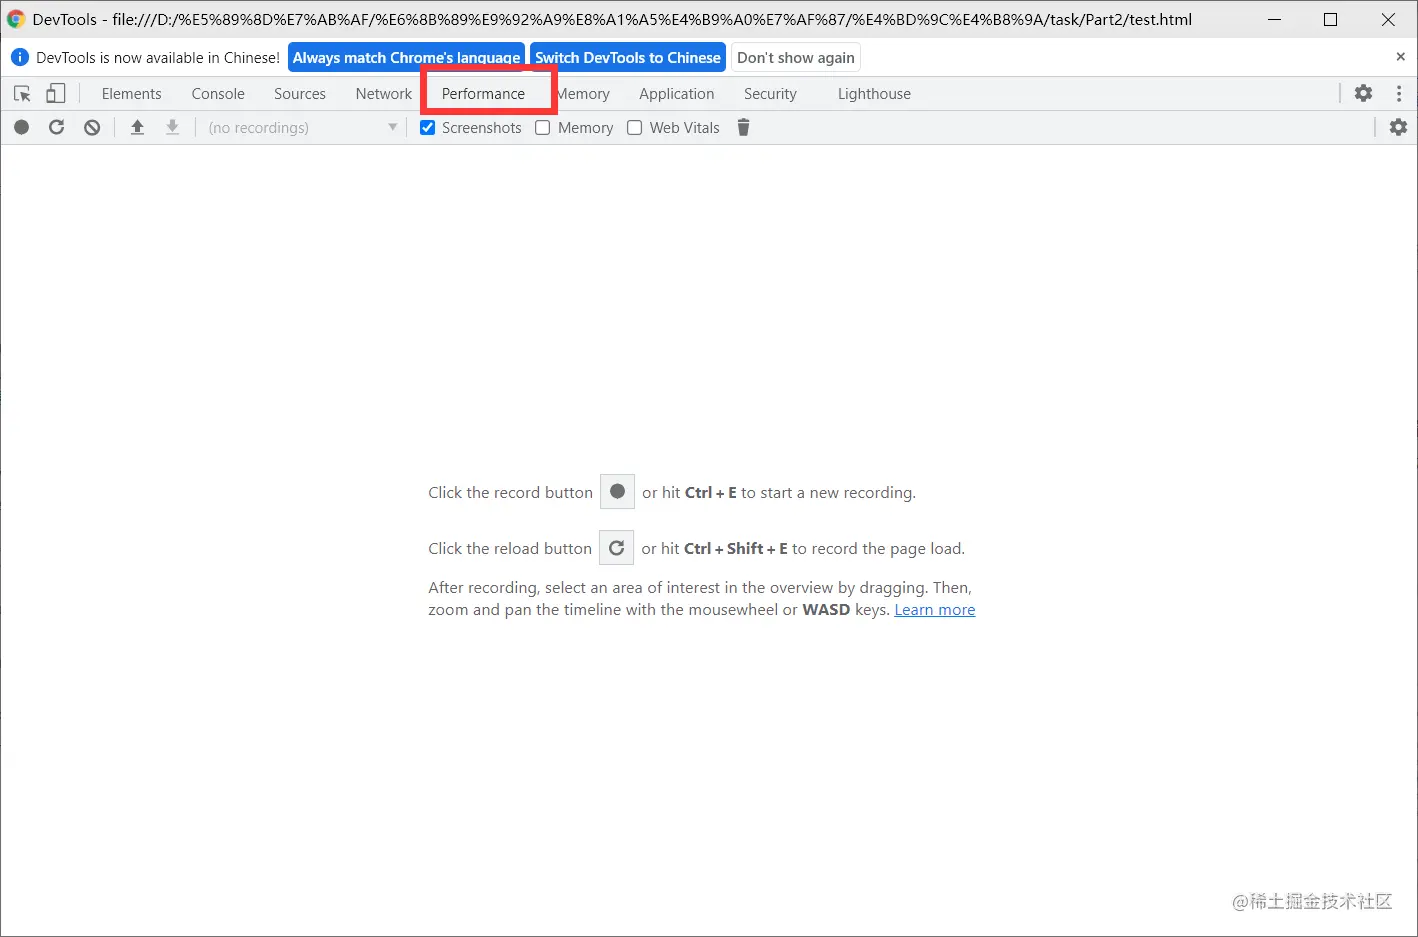This screenshot has width=1418, height=937.
Task: Switch to the Elements tab
Action: [131, 93]
